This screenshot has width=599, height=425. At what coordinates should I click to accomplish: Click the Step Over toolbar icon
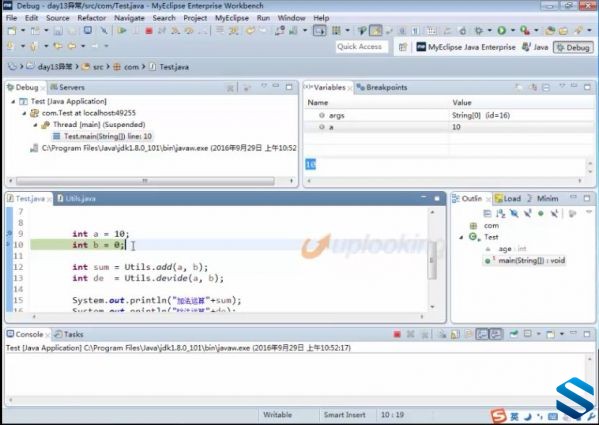[189, 31]
